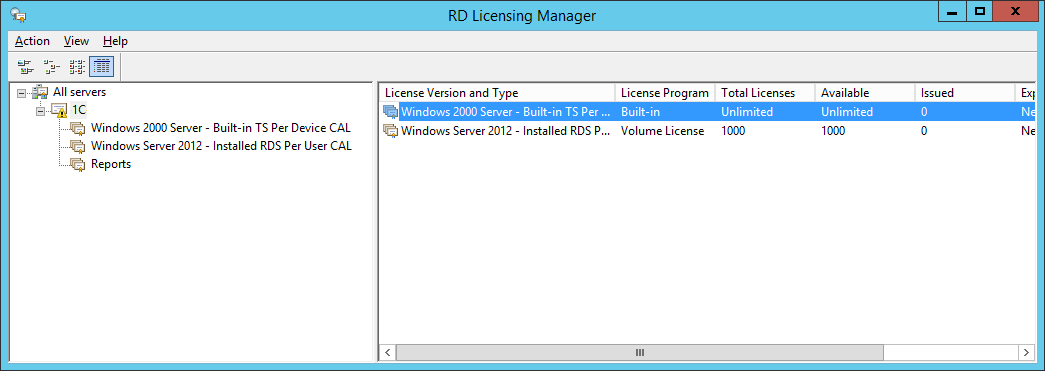The width and height of the screenshot is (1045, 371).
Task: Click the 1C server warning icon
Action: [x=59, y=111]
